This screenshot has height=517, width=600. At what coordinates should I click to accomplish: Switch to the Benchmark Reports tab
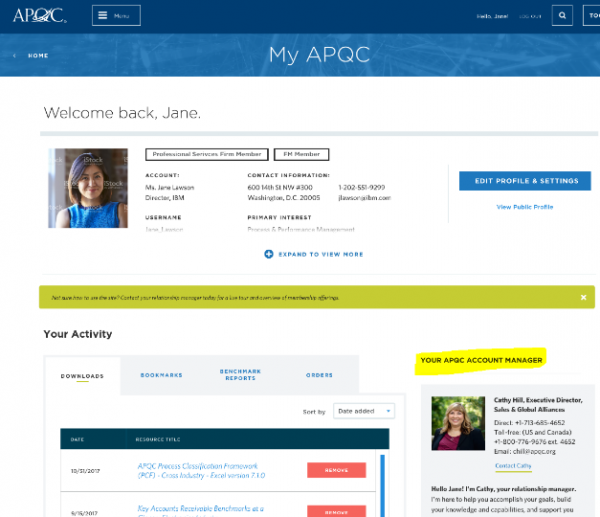(x=240, y=375)
